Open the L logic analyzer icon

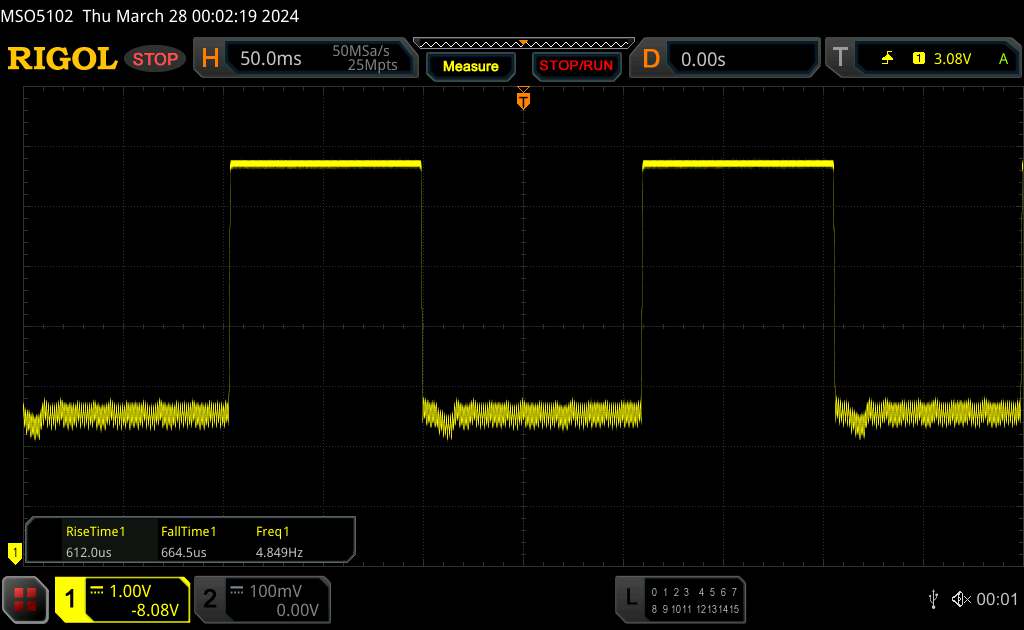pos(630,598)
